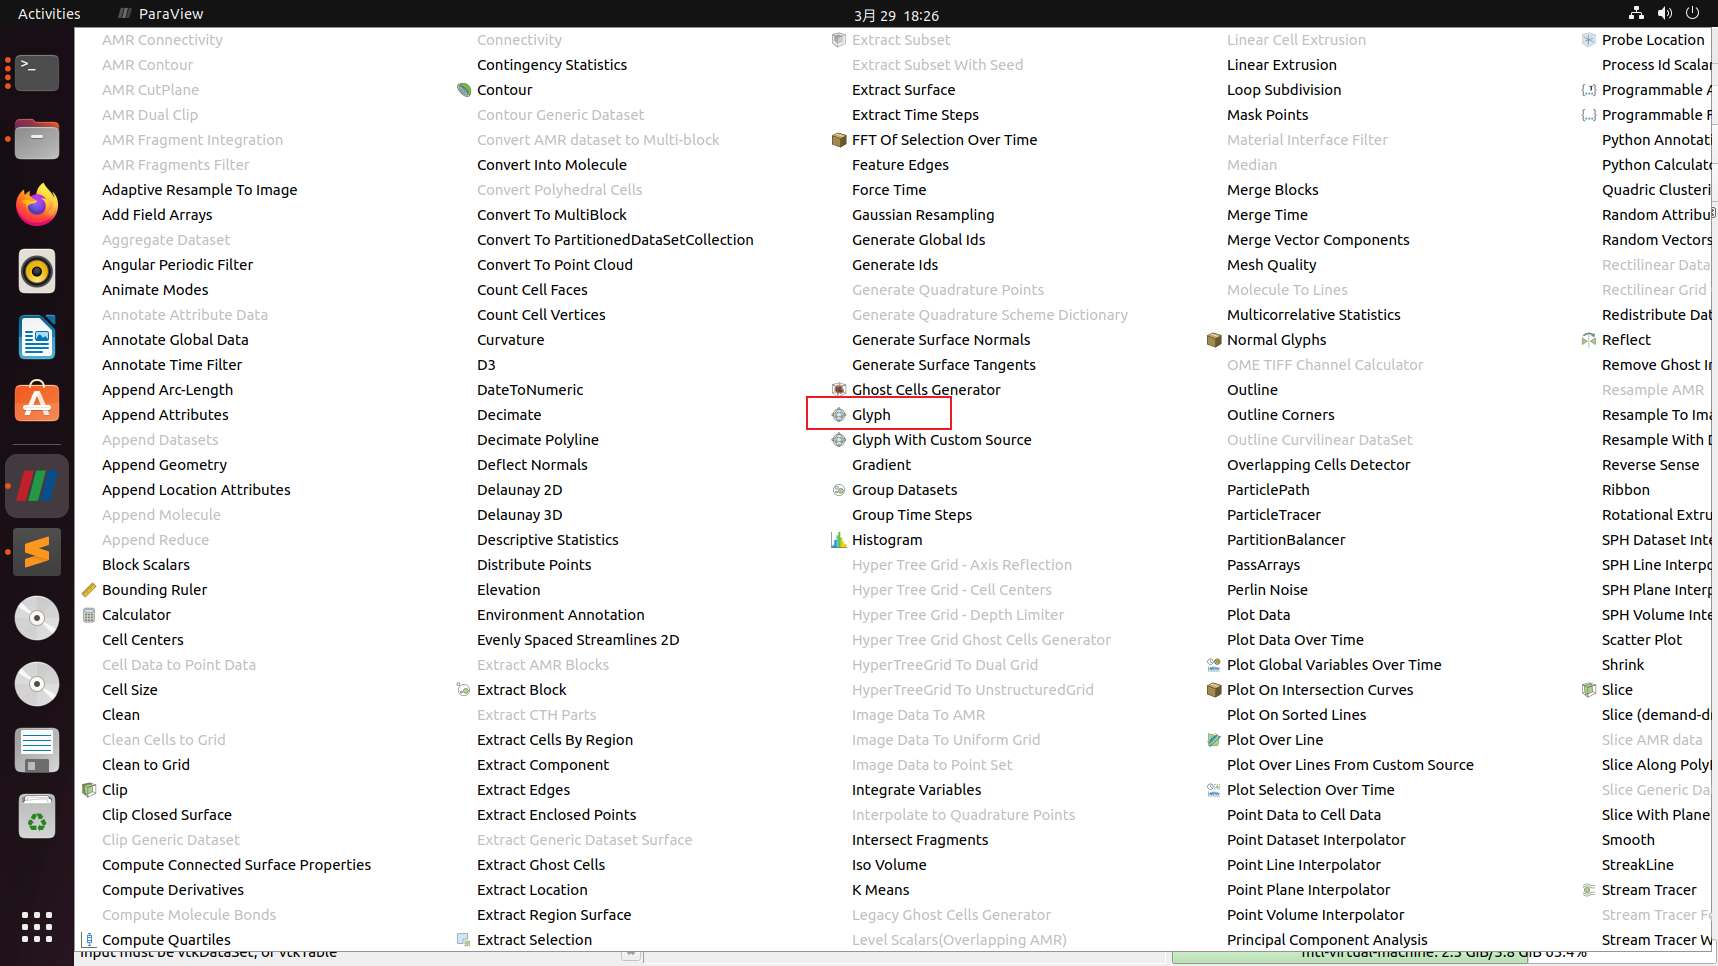1718x966 pixels.
Task: Pick the Slice filter entry
Action: click(x=1617, y=690)
